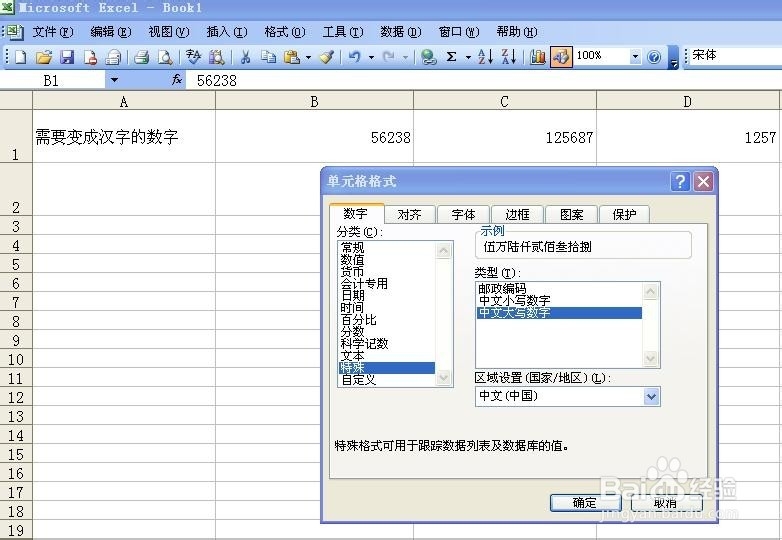Confirm with the 确定 button

click(x=585, y=503)
